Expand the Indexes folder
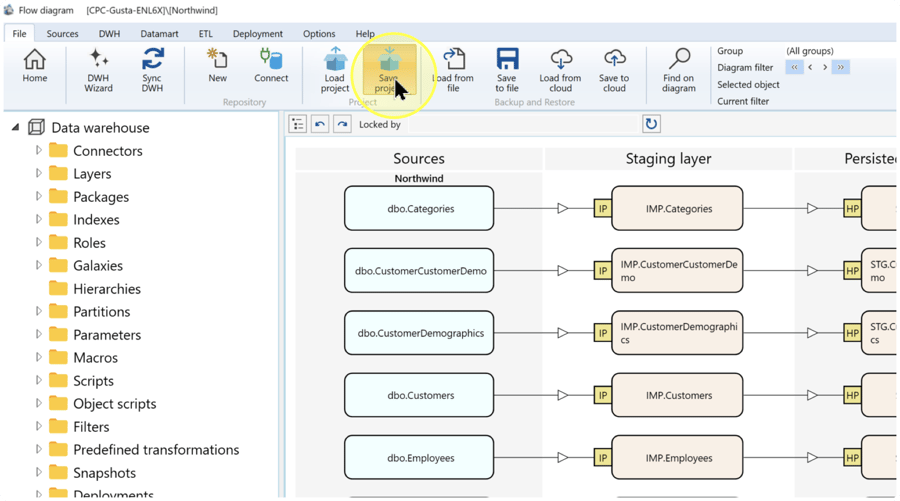 tap(38, 219)
